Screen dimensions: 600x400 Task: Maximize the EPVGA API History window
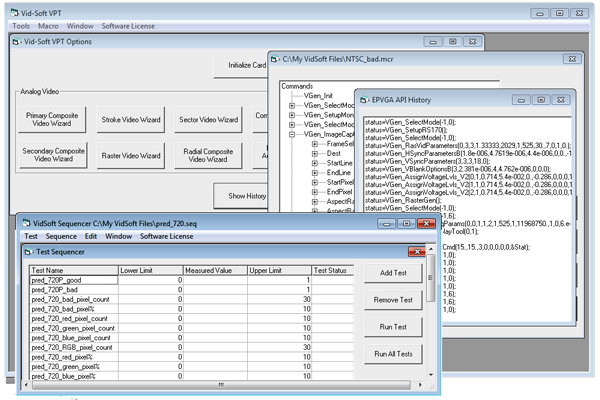541,100
